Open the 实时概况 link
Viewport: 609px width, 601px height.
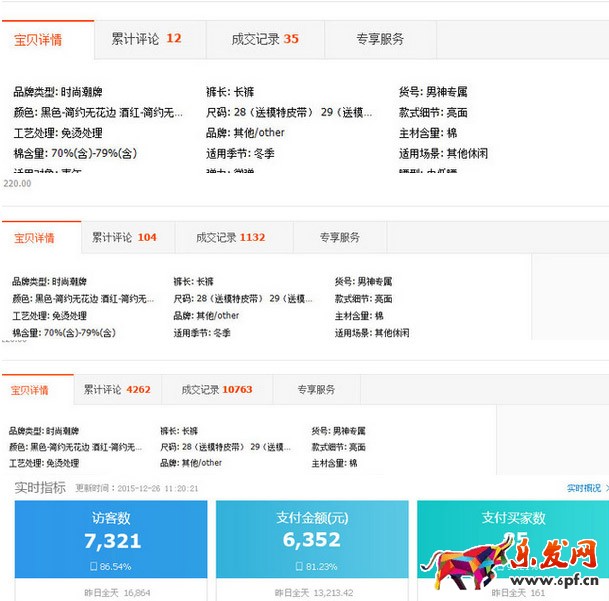pos(583,488)
